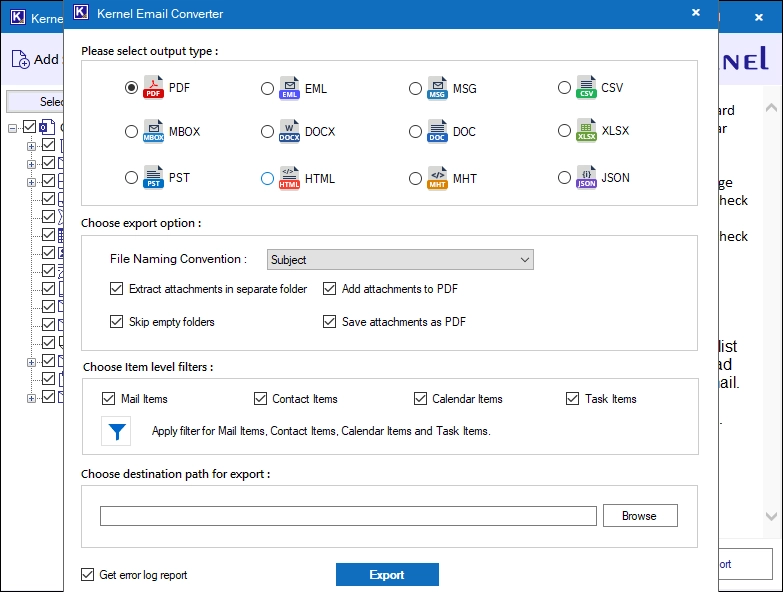783x592 pixels.
Task: Close the background Kernel window
Action: click(x=759, y=17)
